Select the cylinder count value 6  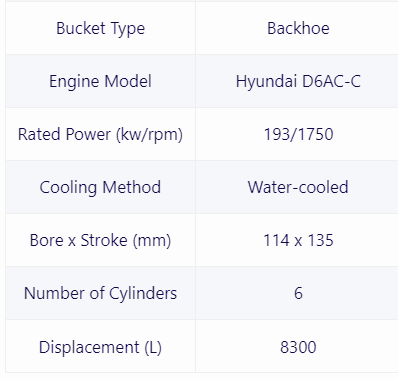pyautogui.click(x=298, y=293)
